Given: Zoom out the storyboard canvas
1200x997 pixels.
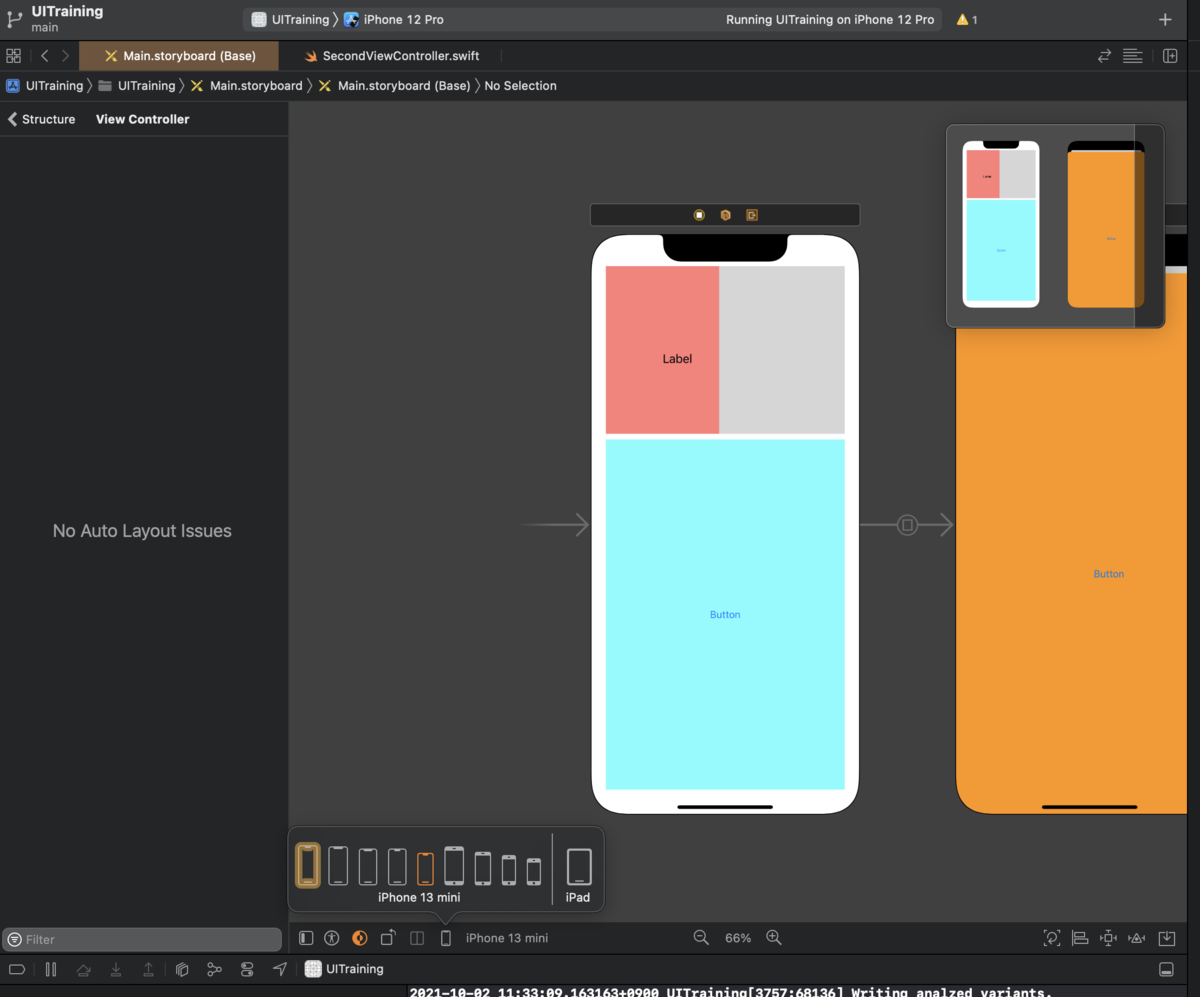Looking at the screenshot, I should (701, 938).
